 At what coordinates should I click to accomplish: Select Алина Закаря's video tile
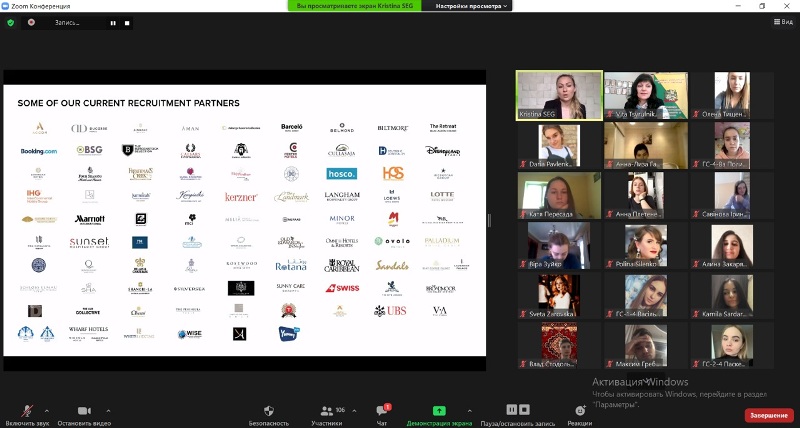(733, 245)
